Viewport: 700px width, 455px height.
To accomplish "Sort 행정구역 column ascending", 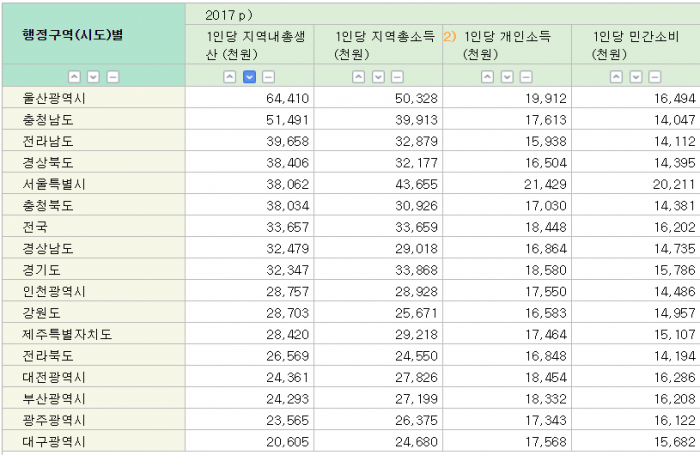I will 74,77.
